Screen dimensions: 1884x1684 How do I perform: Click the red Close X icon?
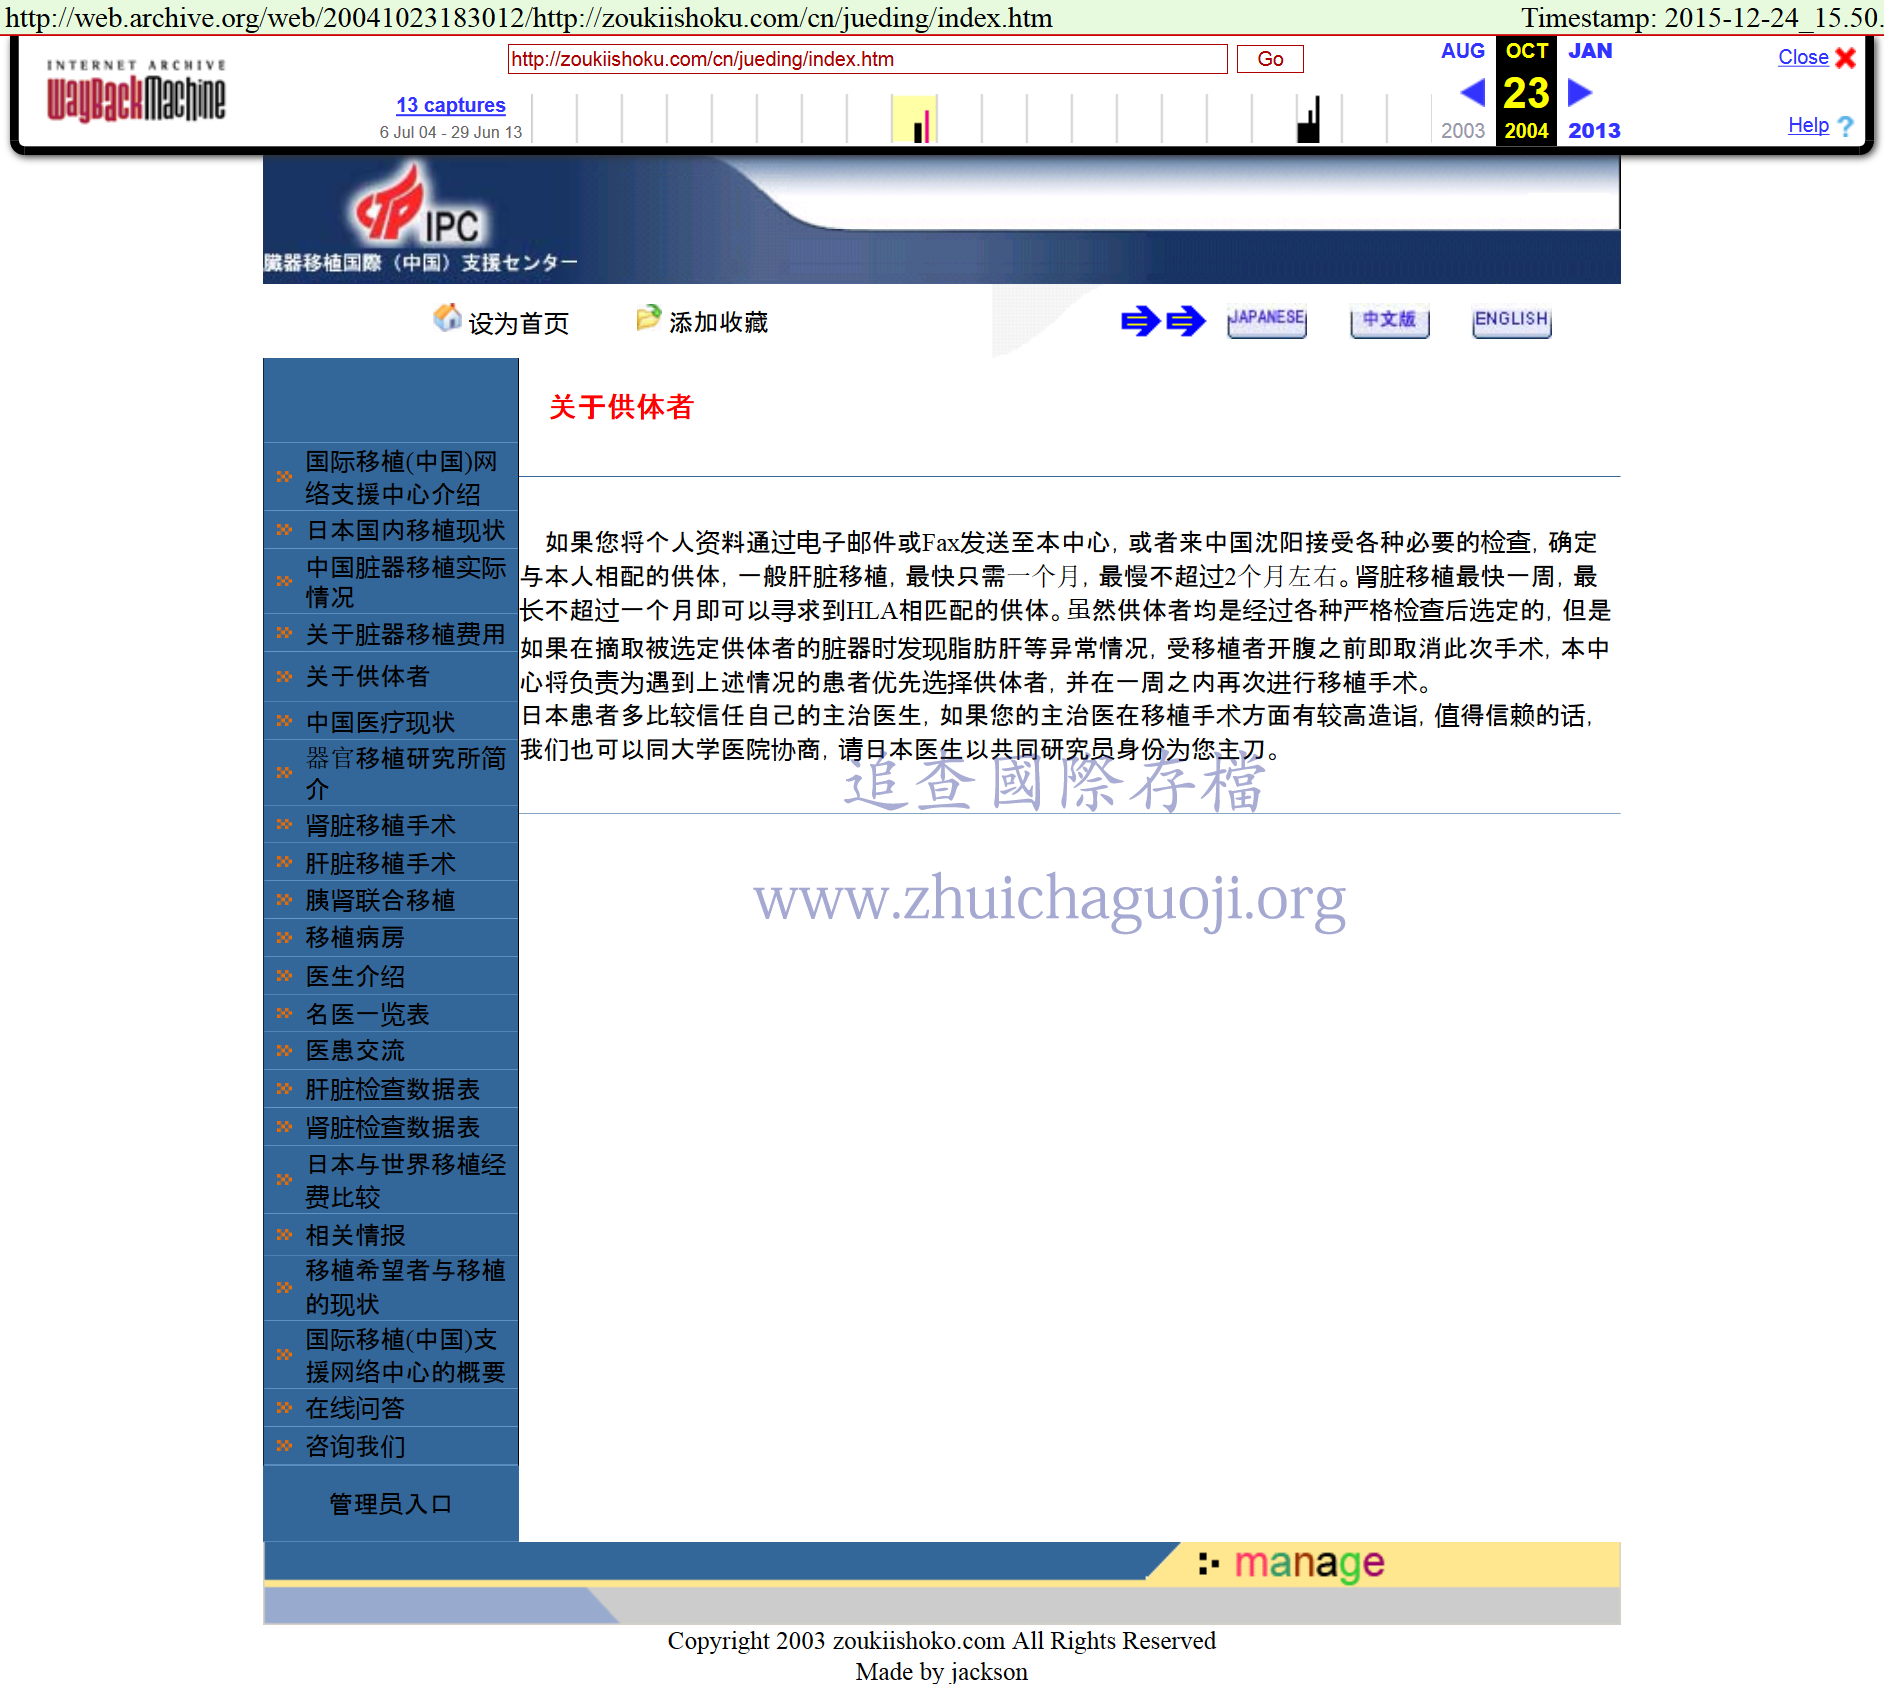(1846, 58)
